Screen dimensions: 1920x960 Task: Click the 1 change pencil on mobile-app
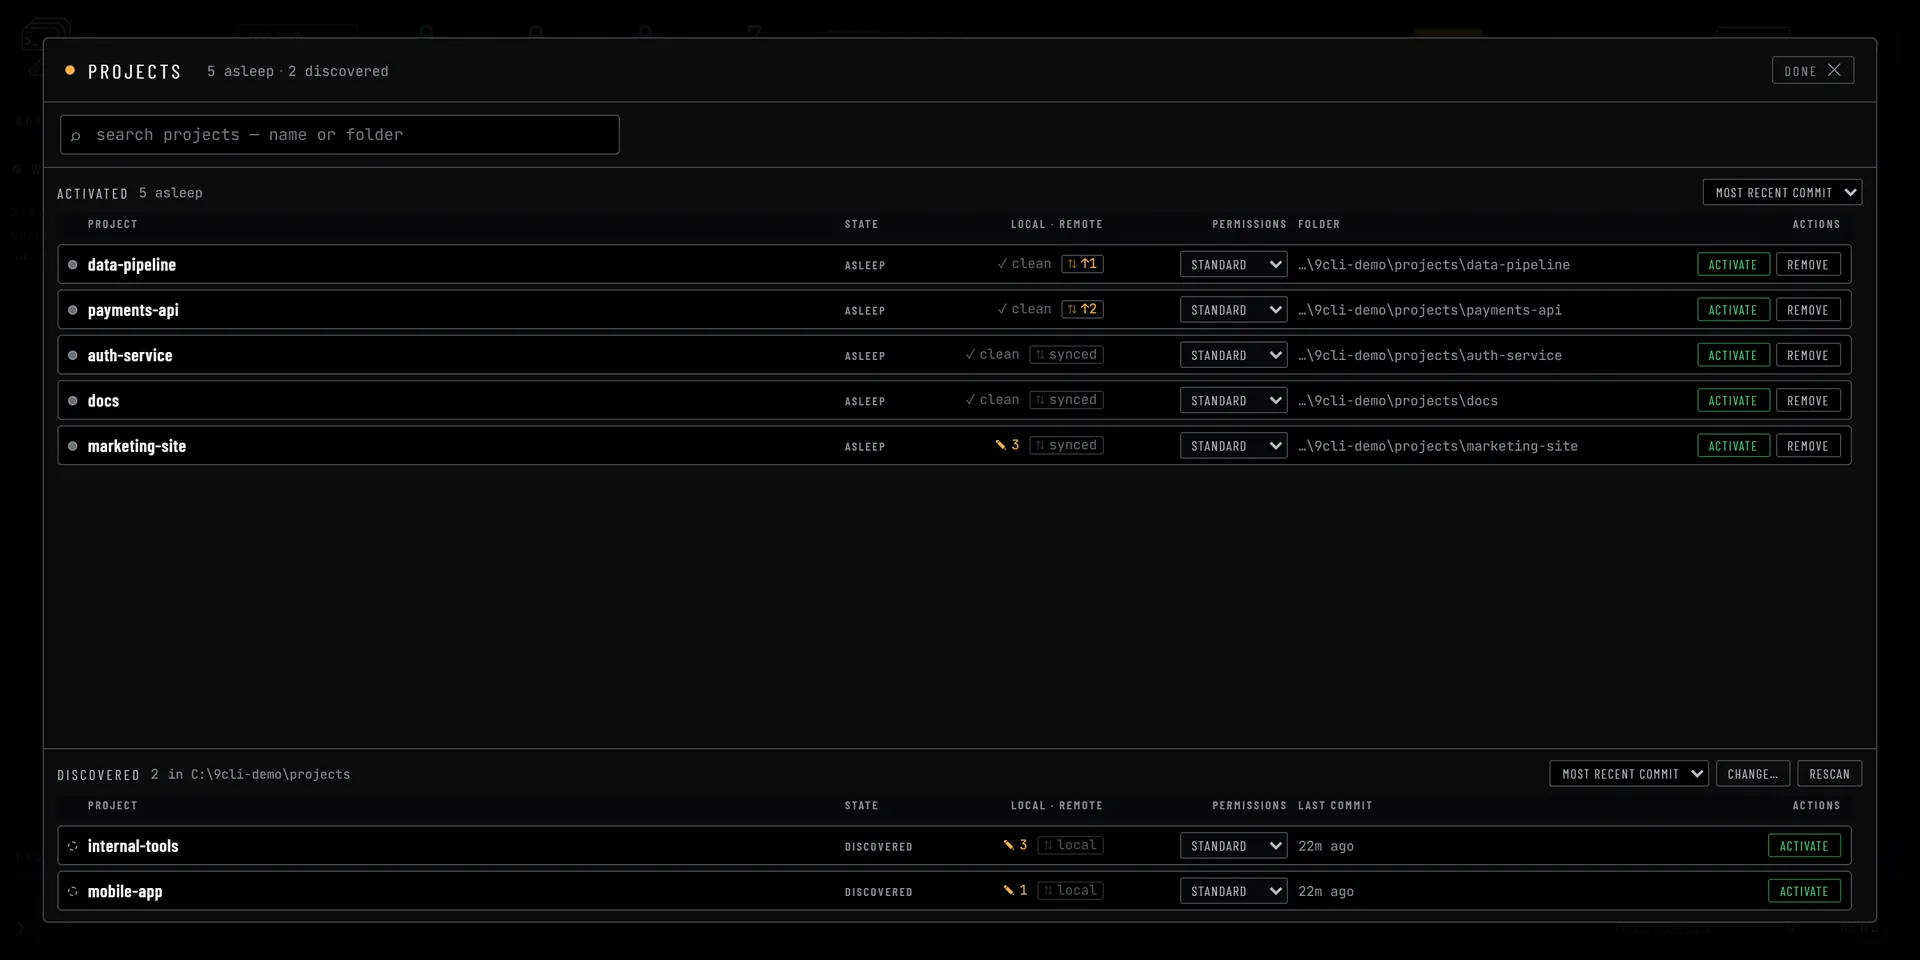click(1015, 890)
